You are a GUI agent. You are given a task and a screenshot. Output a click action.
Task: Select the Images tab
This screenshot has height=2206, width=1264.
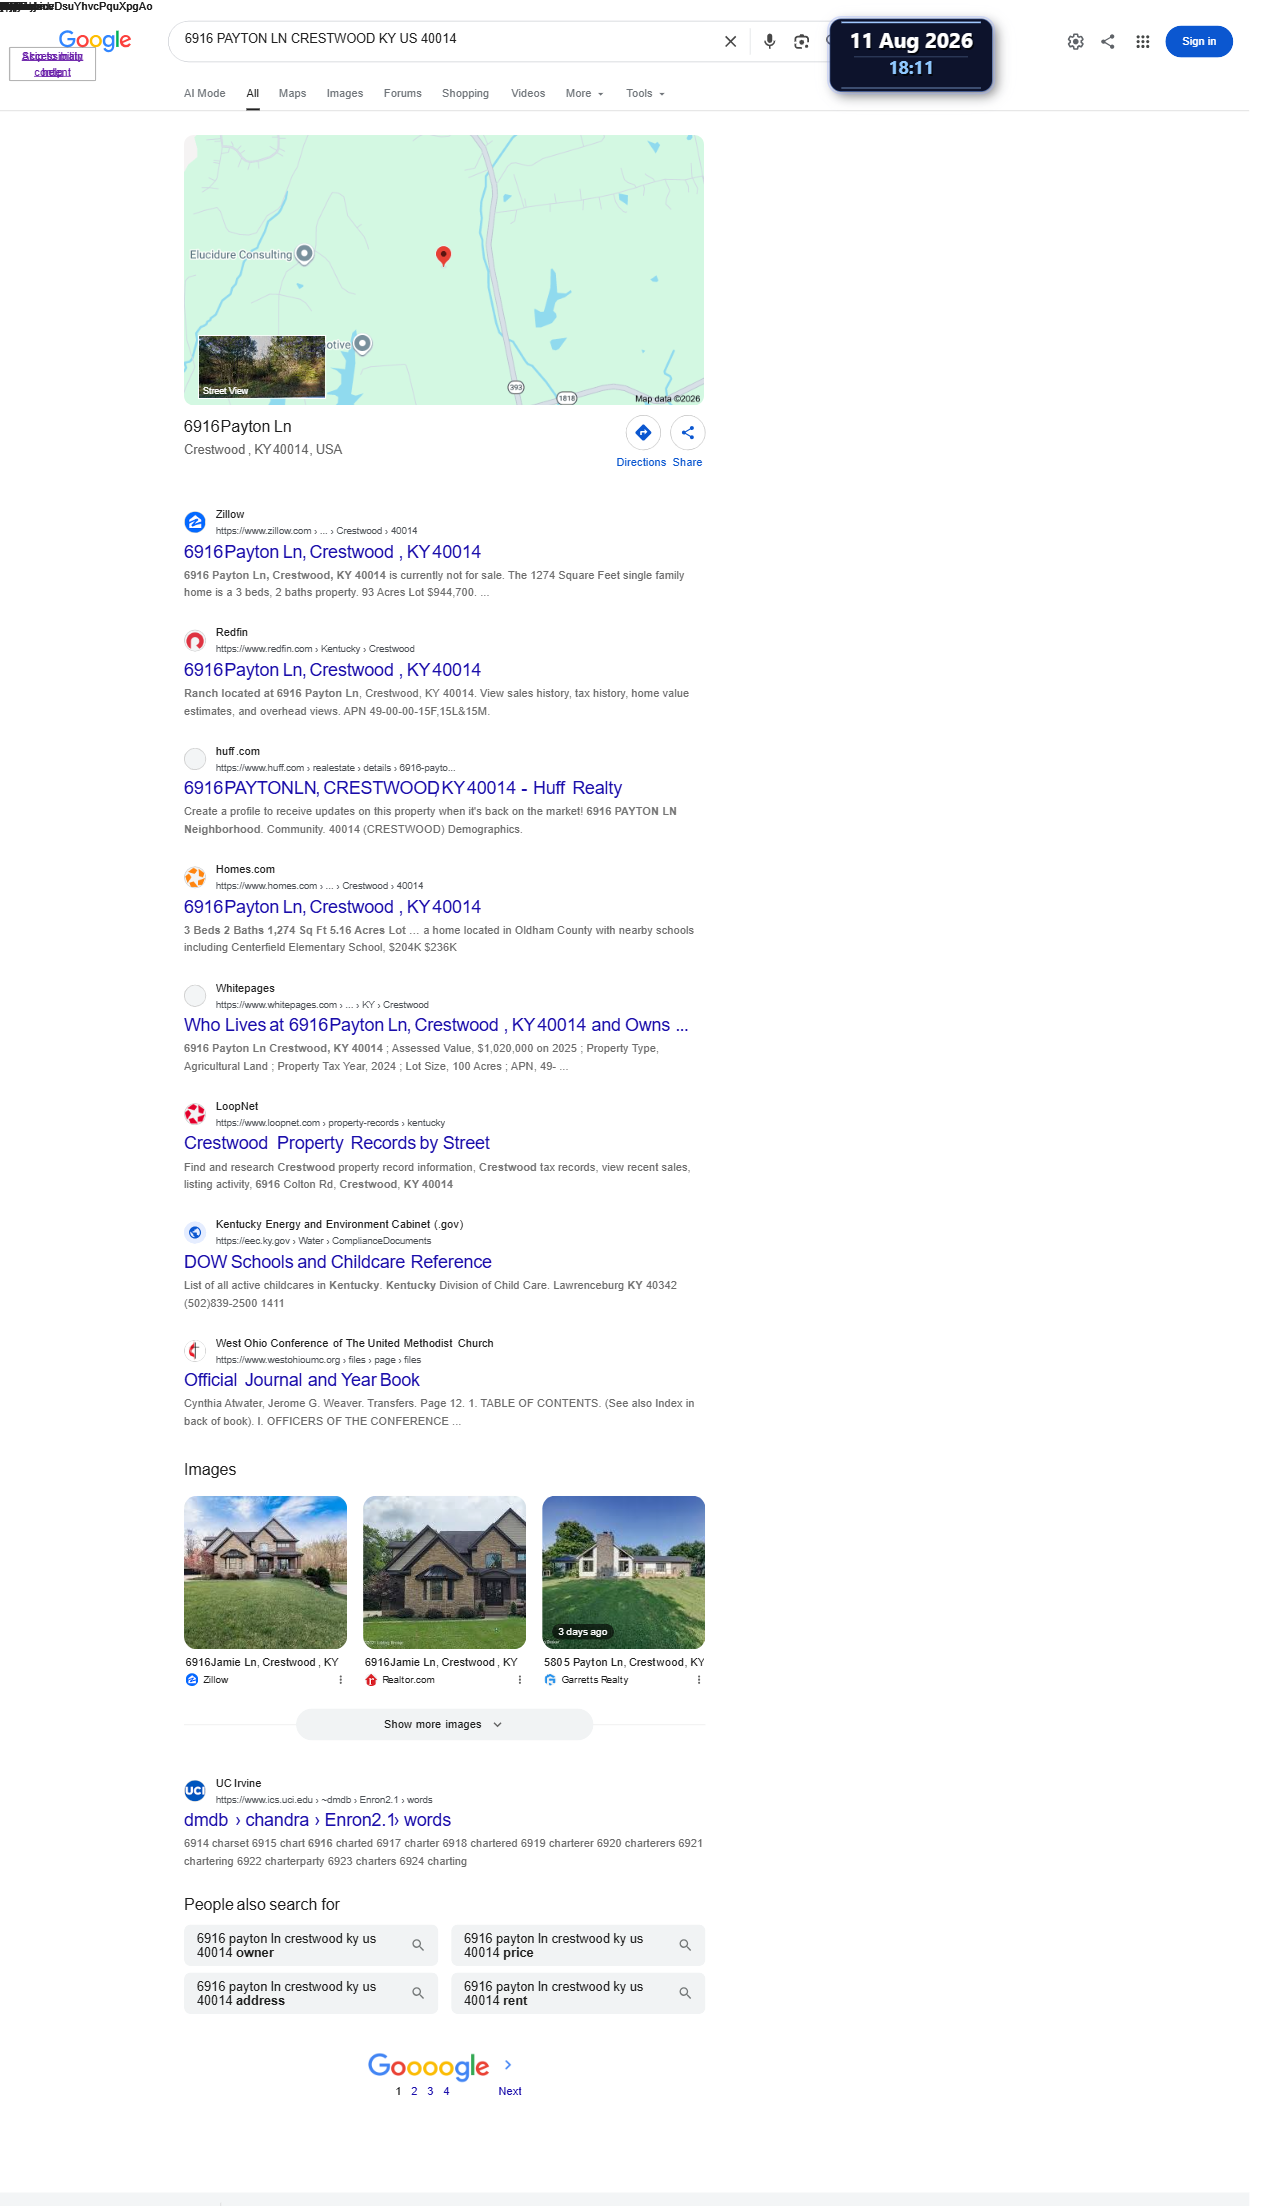coord(345,93)
